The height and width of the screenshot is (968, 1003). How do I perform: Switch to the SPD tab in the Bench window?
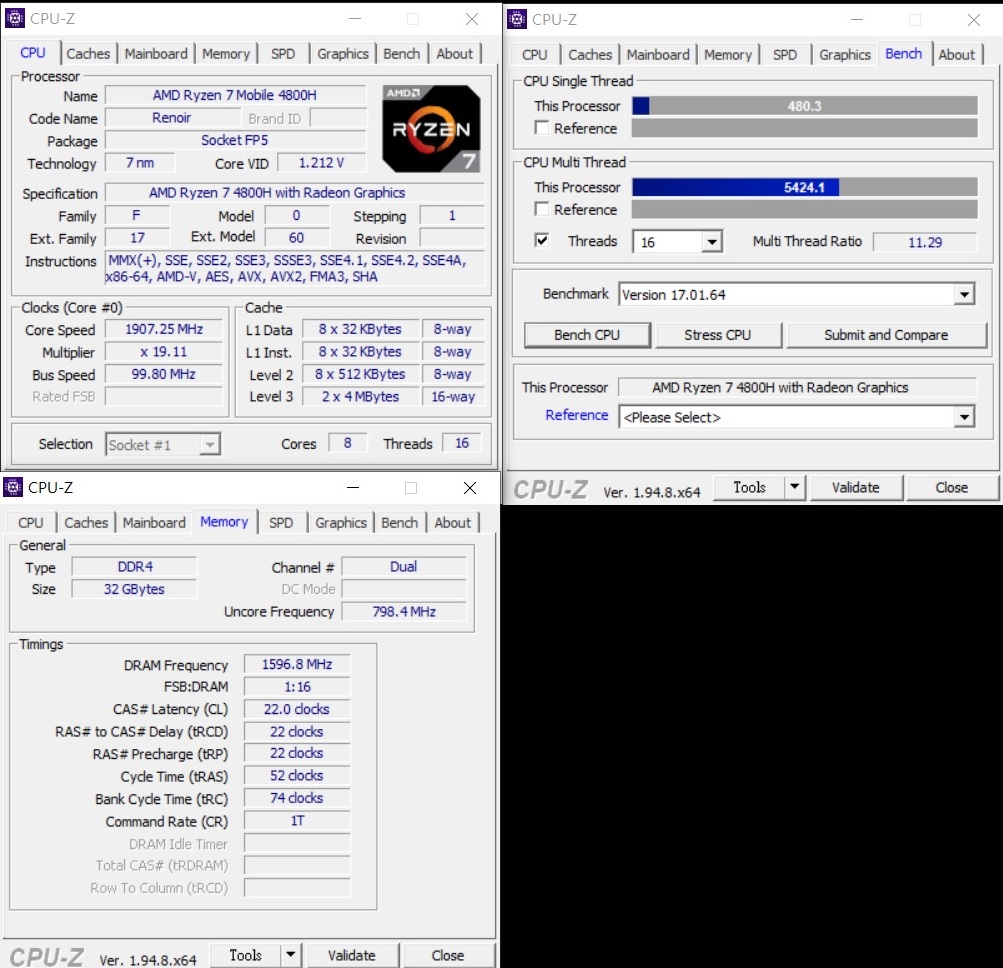coord(785,54)
